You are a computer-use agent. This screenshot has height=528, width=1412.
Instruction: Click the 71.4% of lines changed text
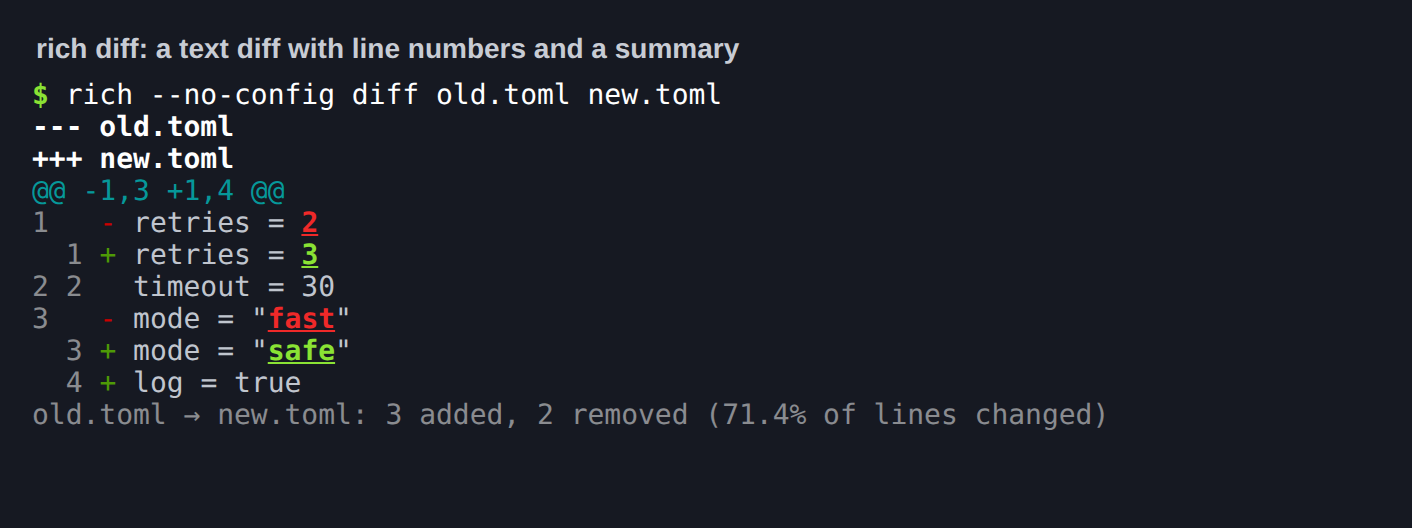pyautogui.click(x=907, y=415)
